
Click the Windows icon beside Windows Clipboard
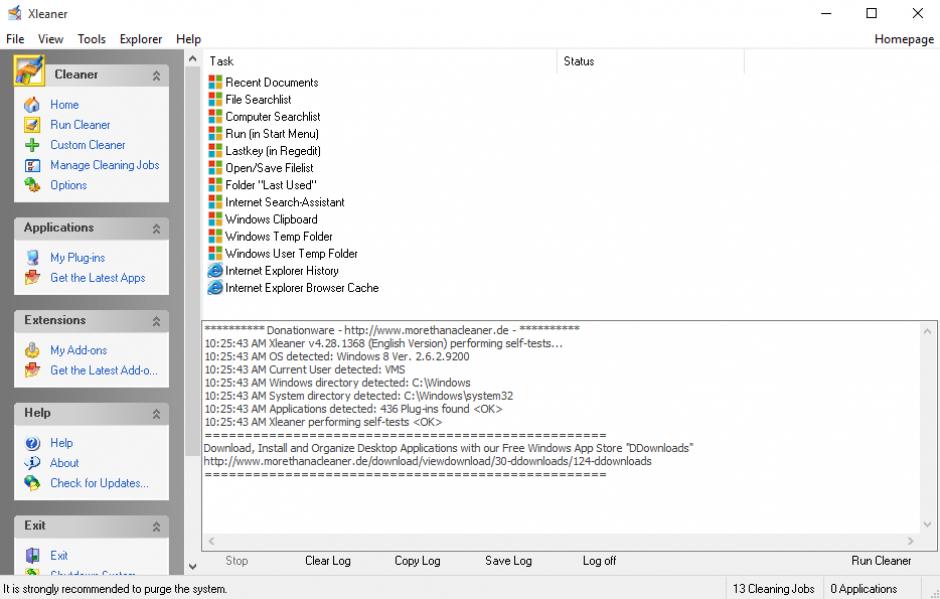pyautogui.click(x=215, y=219)
